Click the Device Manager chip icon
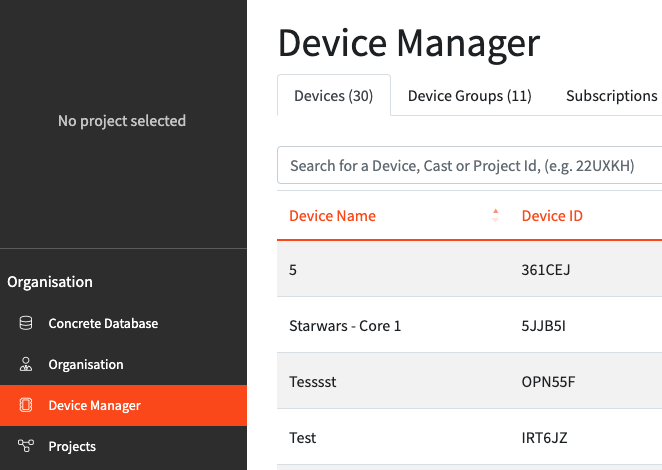The height and width of the screenshot is (470, 662). (26, 406)
